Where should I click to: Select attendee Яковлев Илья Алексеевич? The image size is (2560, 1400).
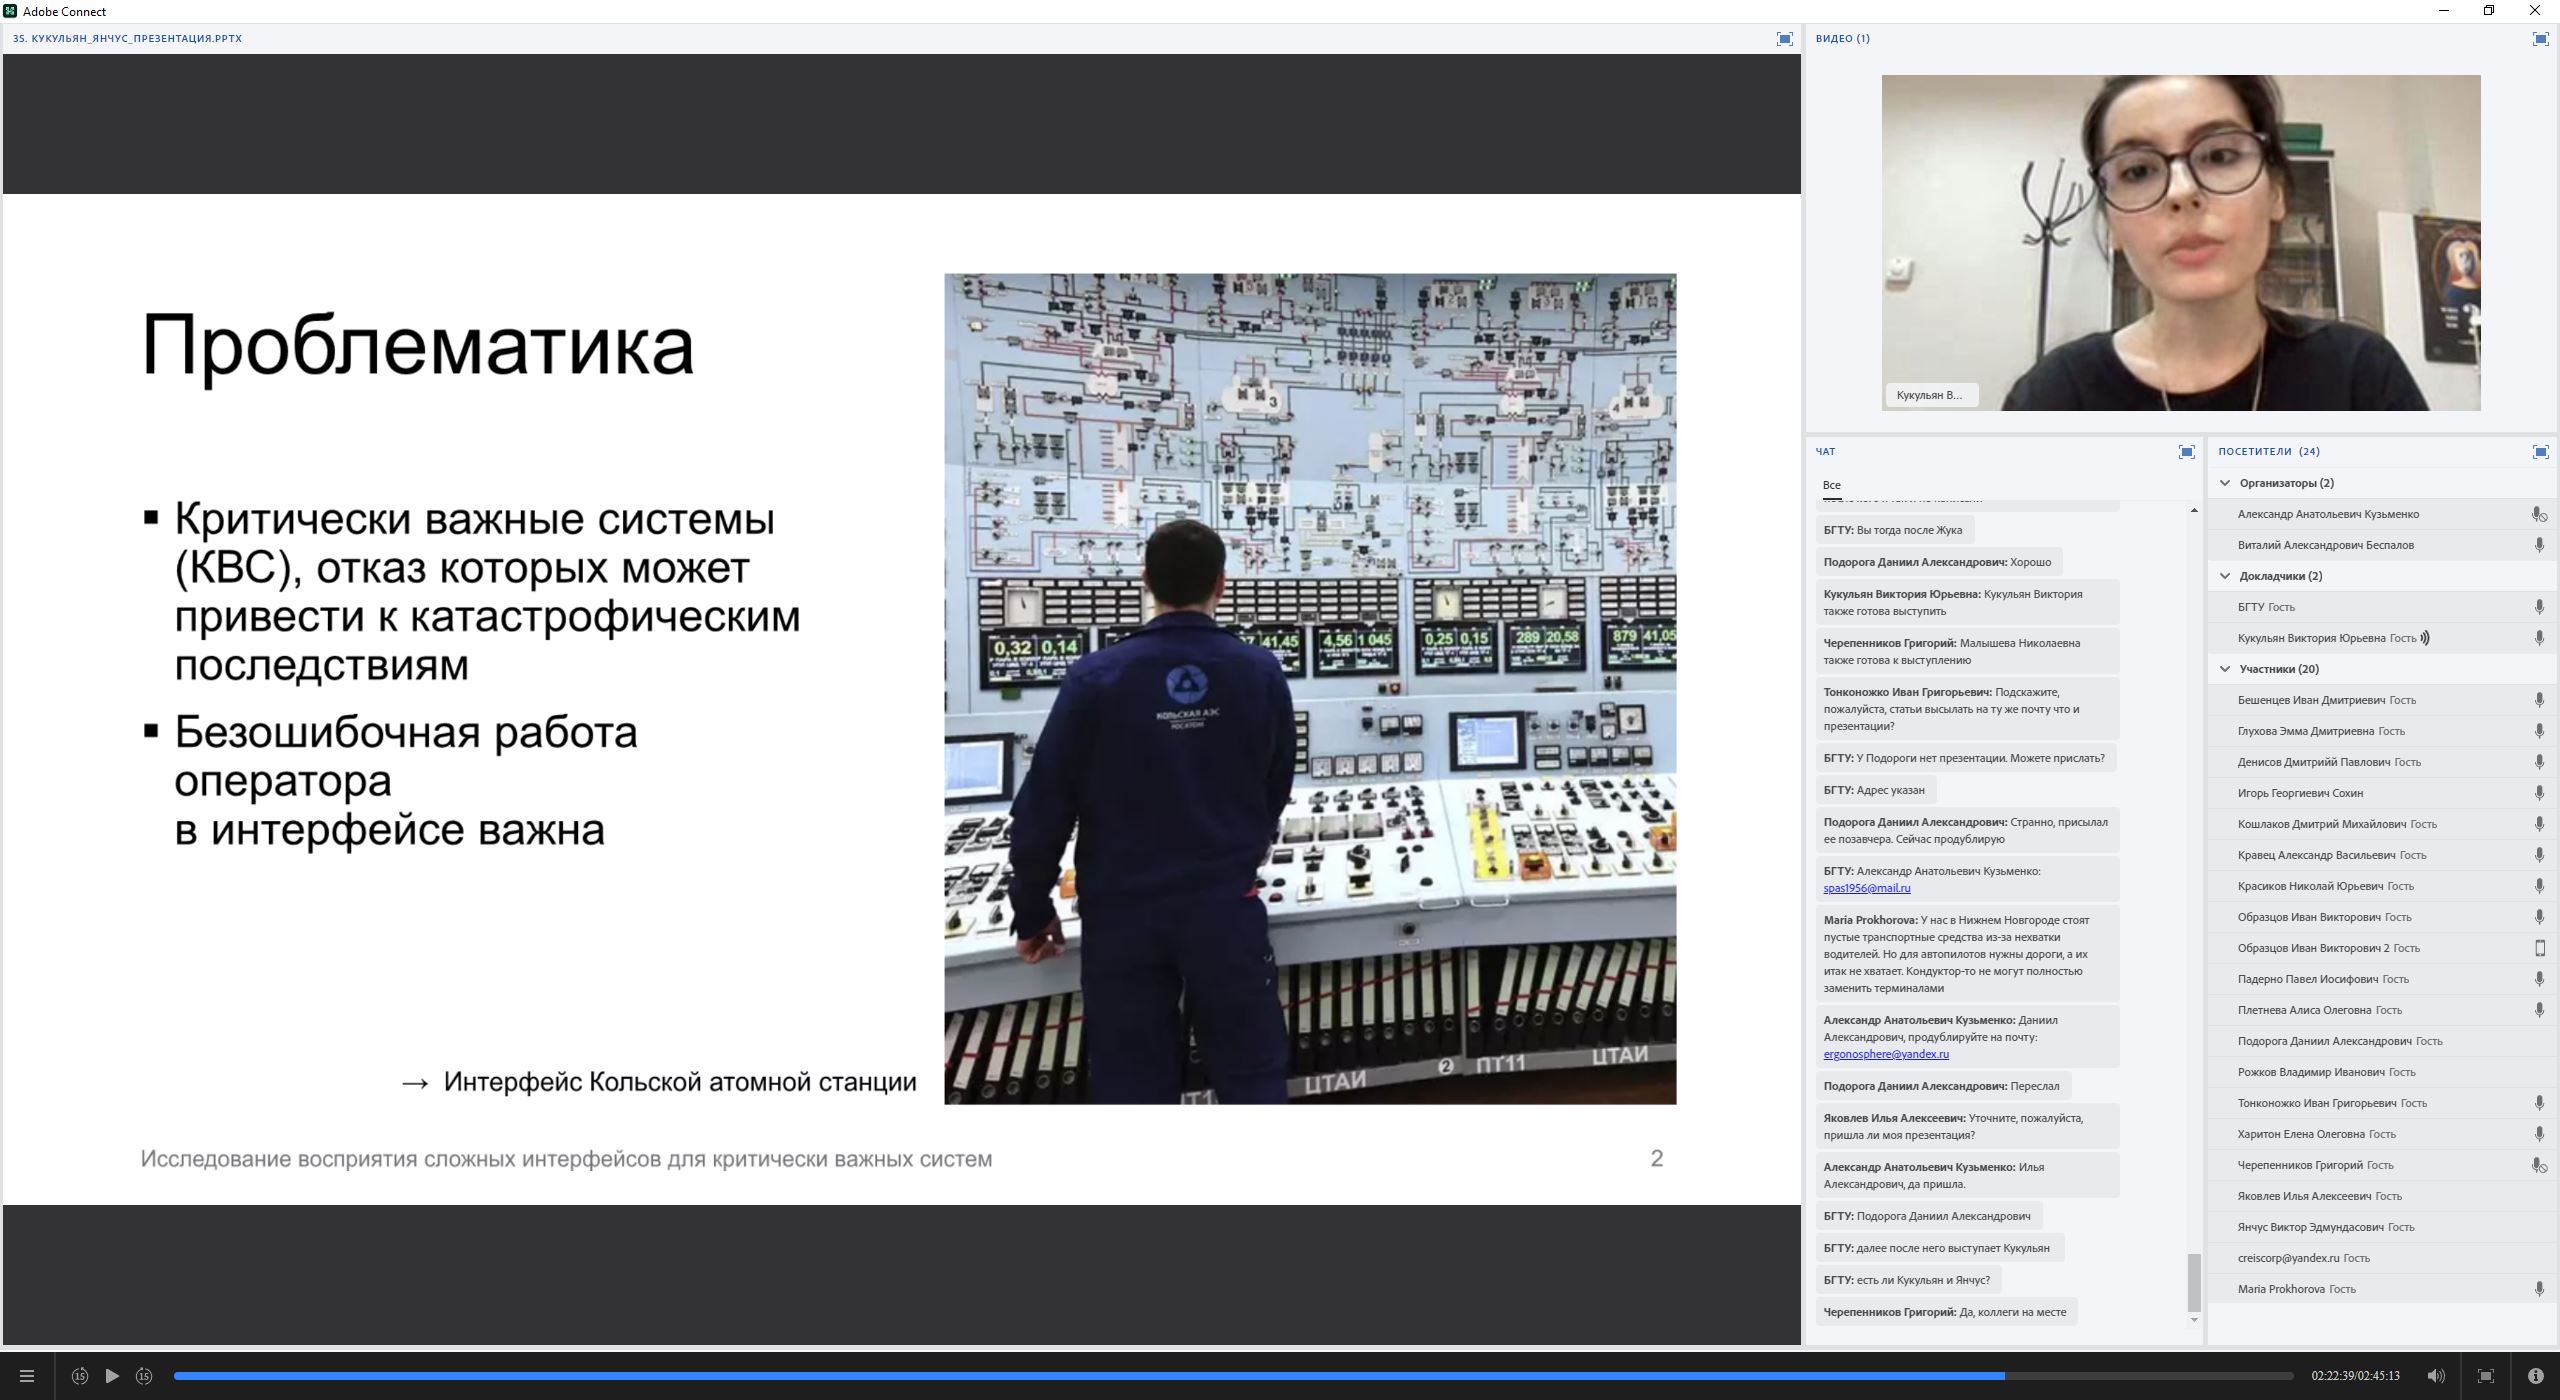2382,1196
